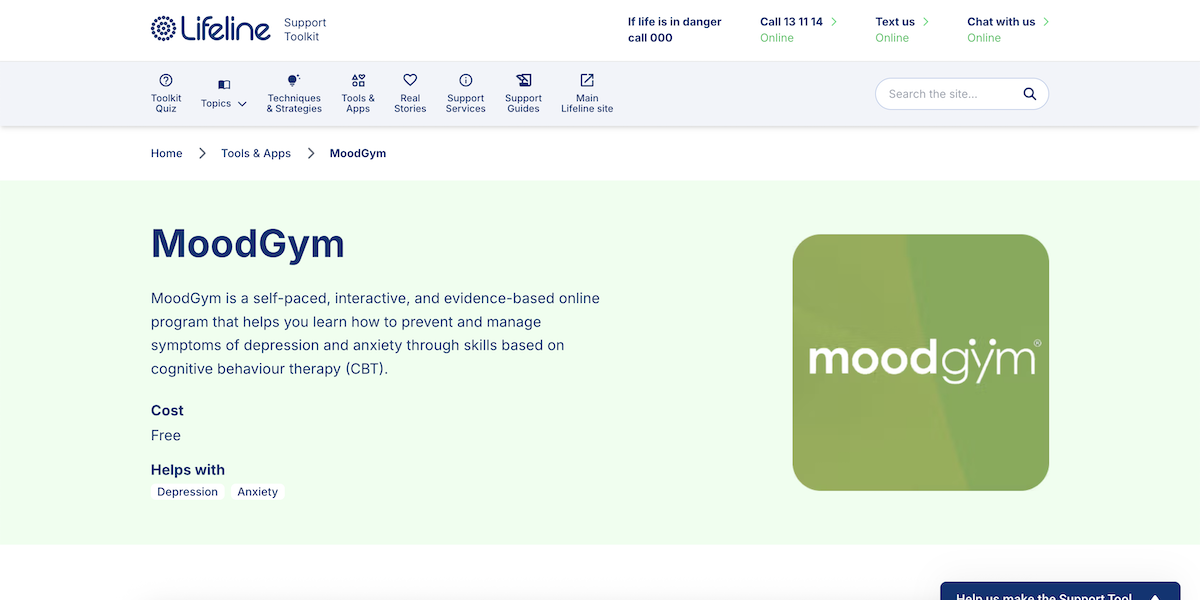The image size is (1200, 600).
Task: Select the Anxiety tag
Action: (257, 491)
